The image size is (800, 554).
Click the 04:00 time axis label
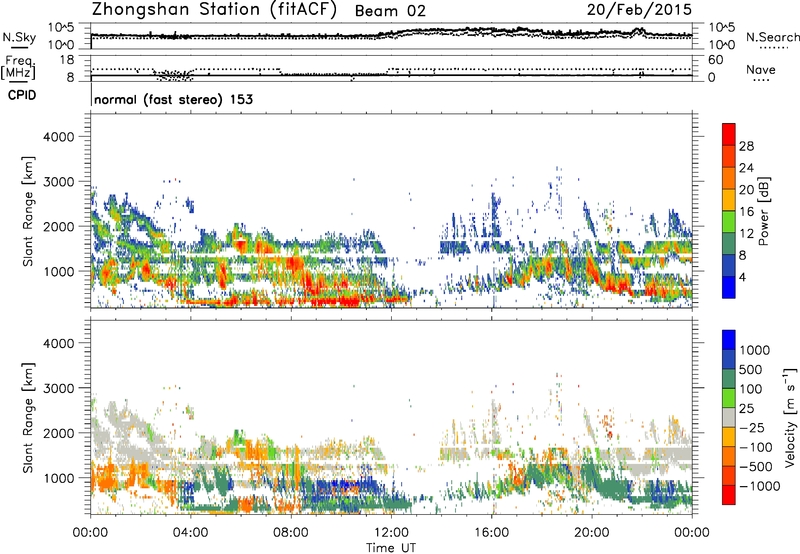point(190,533)
